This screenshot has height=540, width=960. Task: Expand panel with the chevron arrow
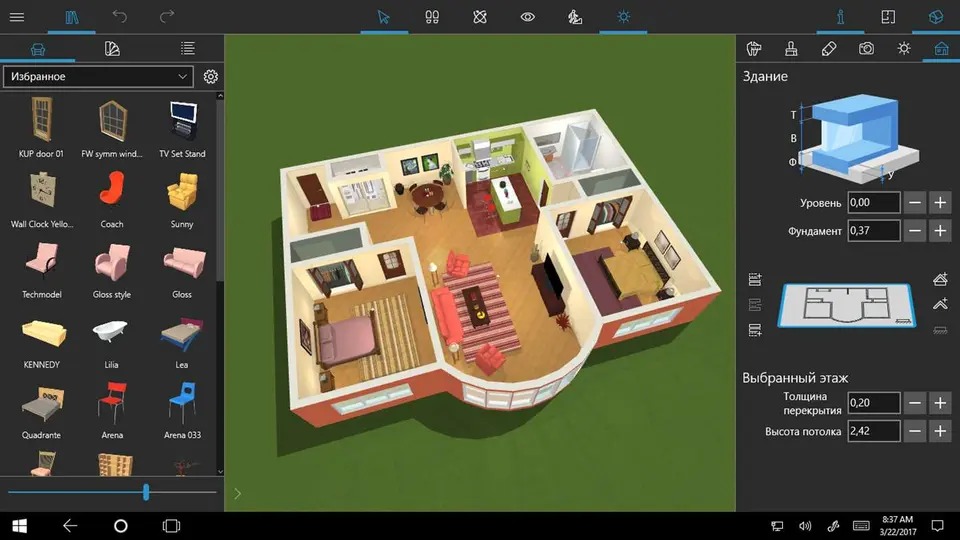pyautogui.click(x=238, y=493)
